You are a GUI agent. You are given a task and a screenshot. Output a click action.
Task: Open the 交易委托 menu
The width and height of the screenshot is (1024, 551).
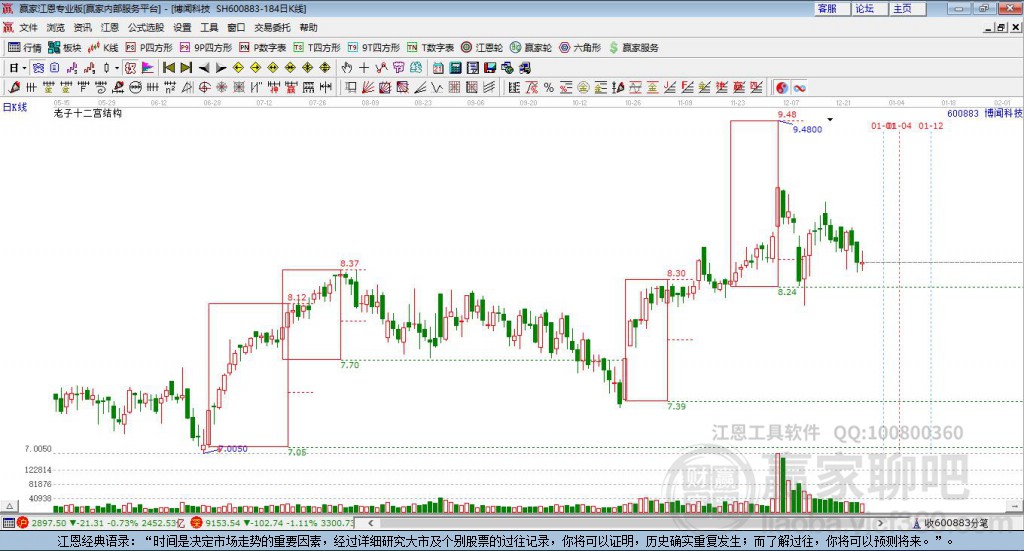(x=272, y=27)
